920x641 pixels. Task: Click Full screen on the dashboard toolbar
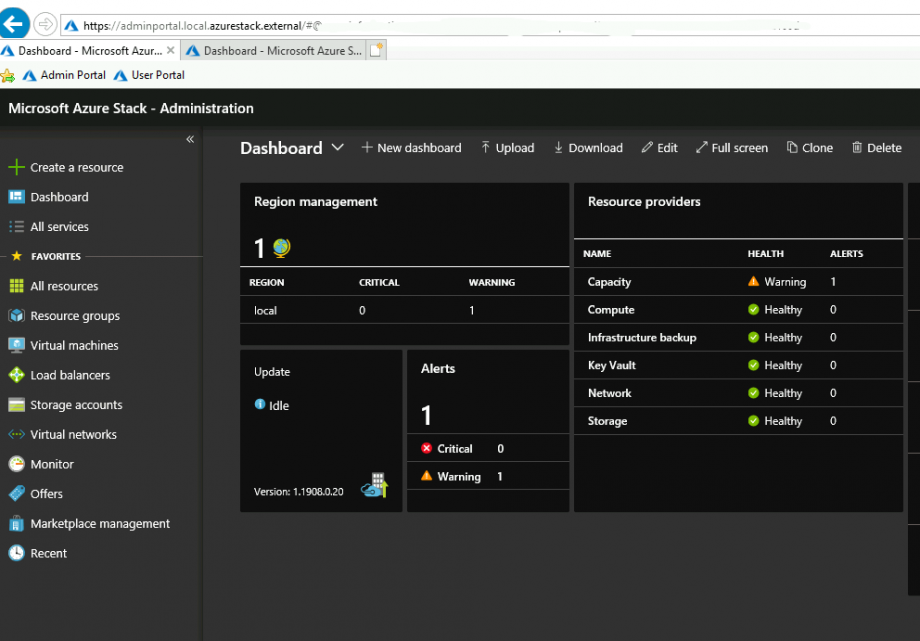point(731,147)
